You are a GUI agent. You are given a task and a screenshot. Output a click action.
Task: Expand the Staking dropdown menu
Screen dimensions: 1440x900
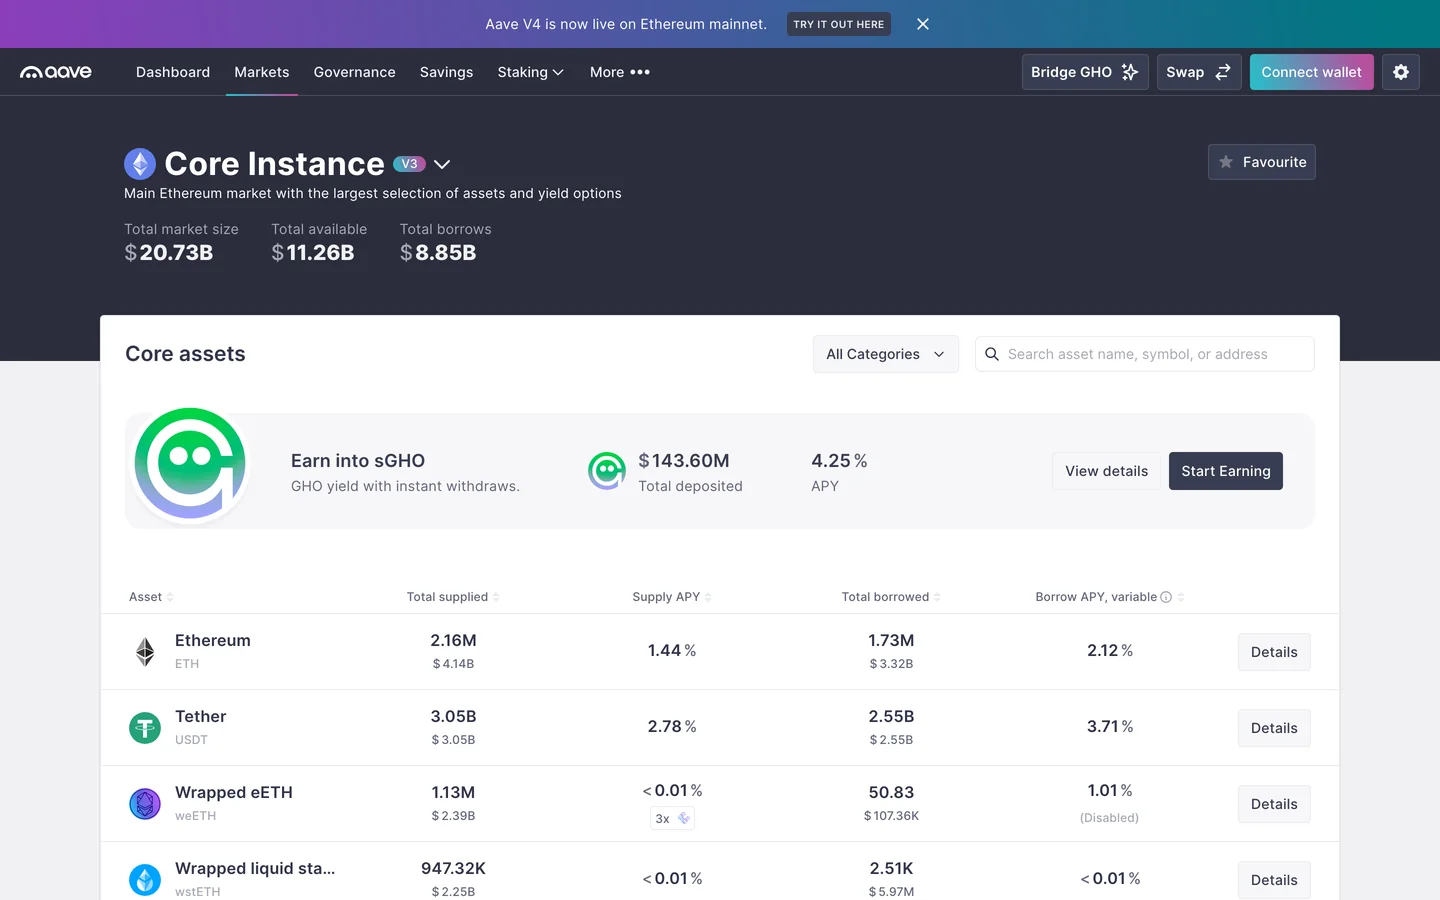coord(531,72)
